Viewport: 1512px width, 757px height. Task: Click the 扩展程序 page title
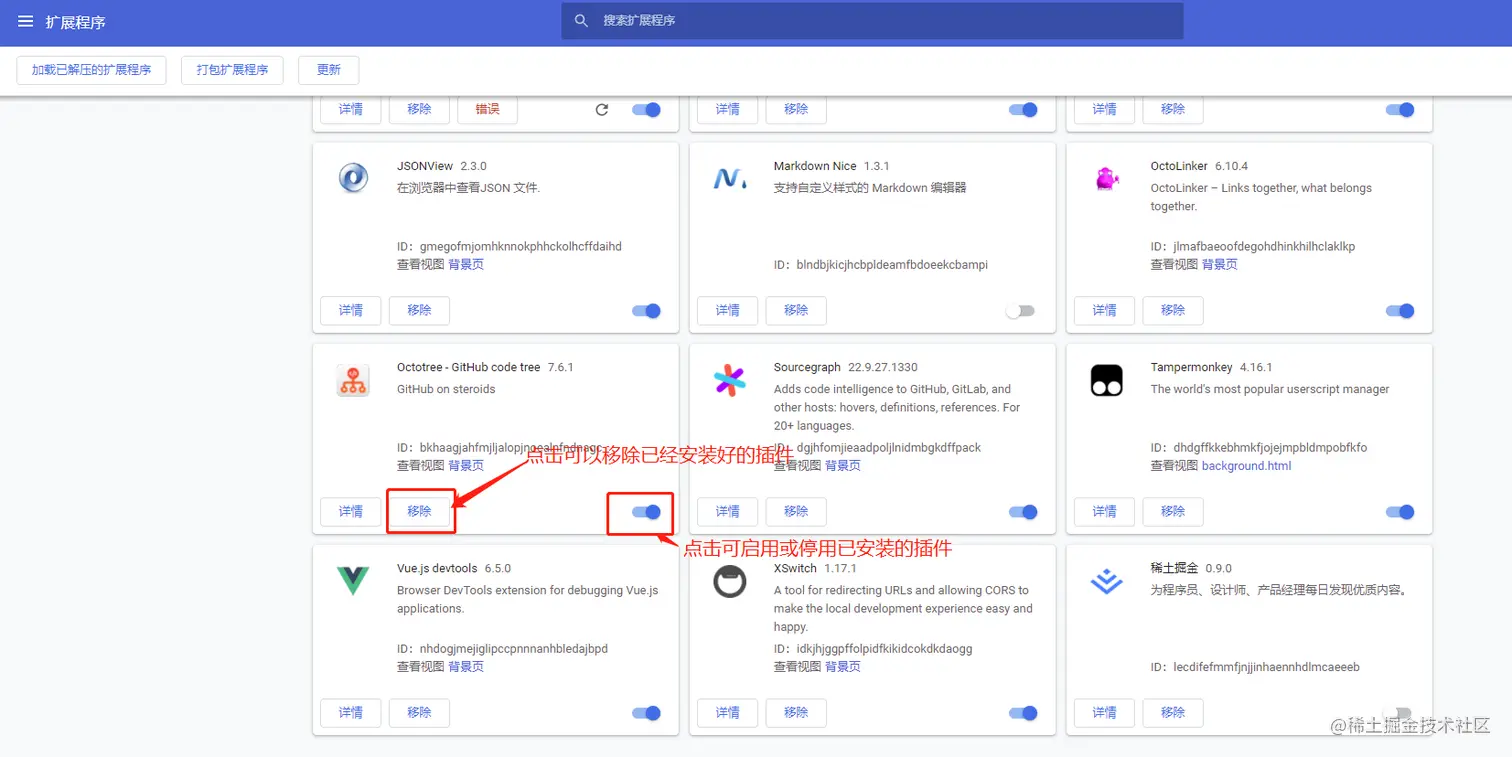pyautogui.click(x=76, y=22)
